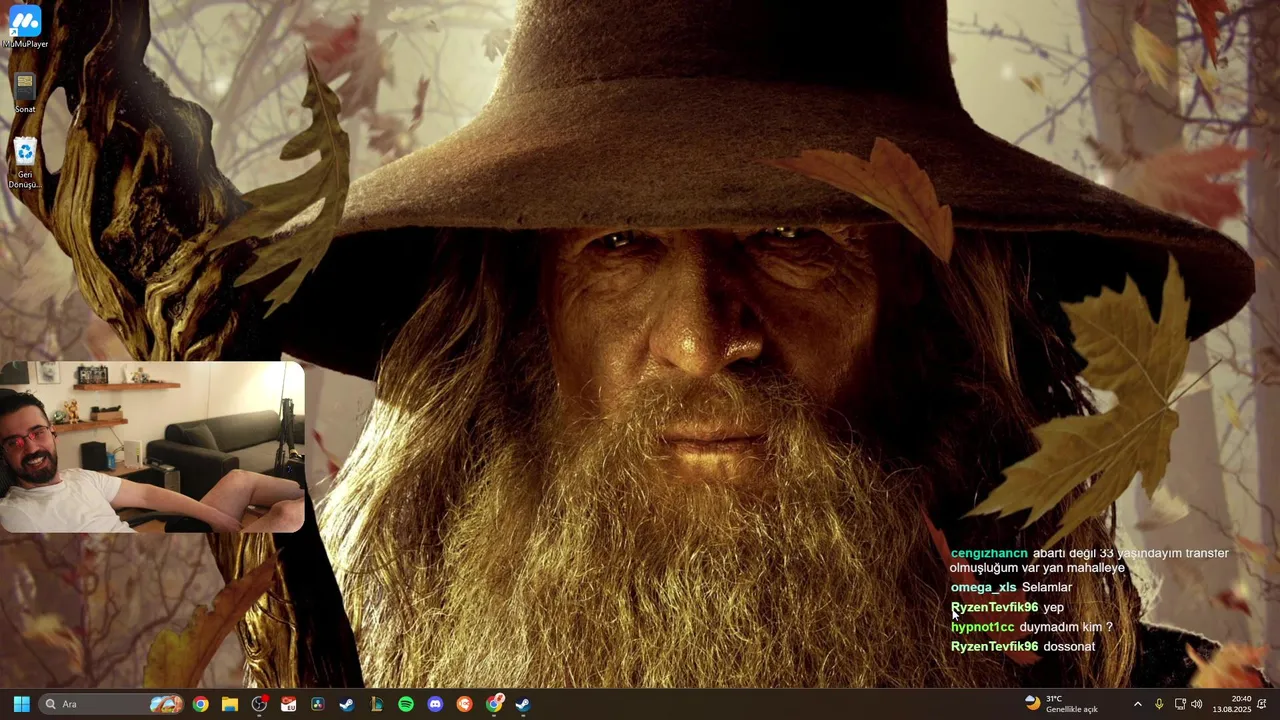Open the red EU app taskbar icon
The width and height of the screenshot is (1280, 720).
click(288, 704)
